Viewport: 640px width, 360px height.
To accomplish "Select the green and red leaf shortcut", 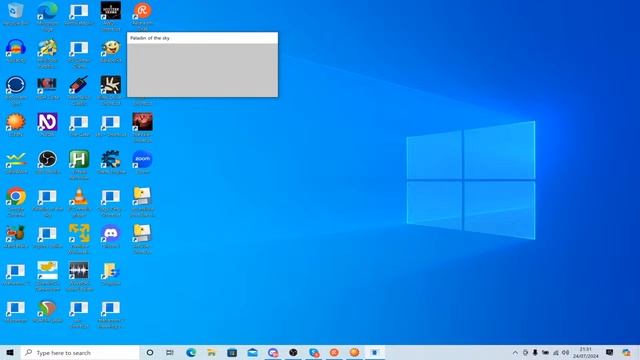I will (x=47, y=312).
